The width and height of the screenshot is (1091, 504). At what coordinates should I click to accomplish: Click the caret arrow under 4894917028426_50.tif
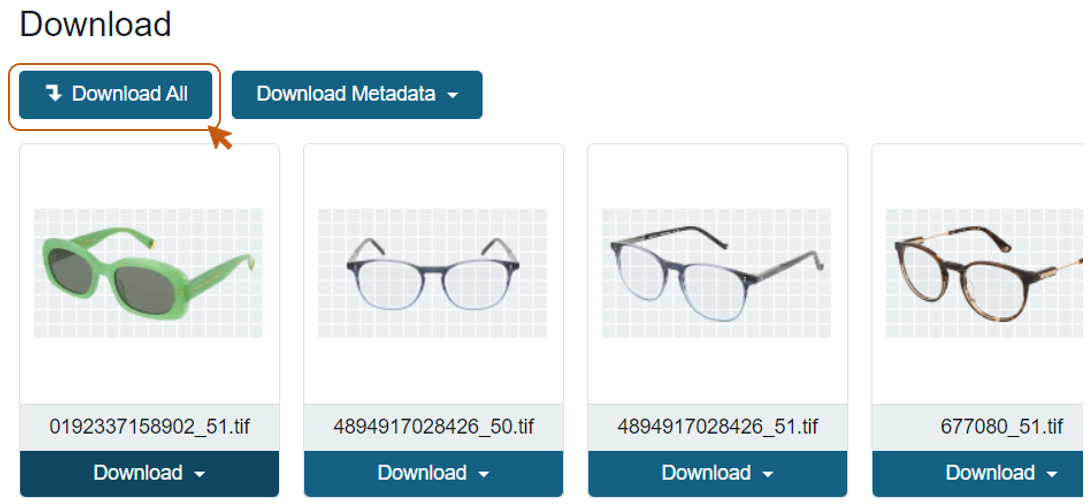point(485,474)
